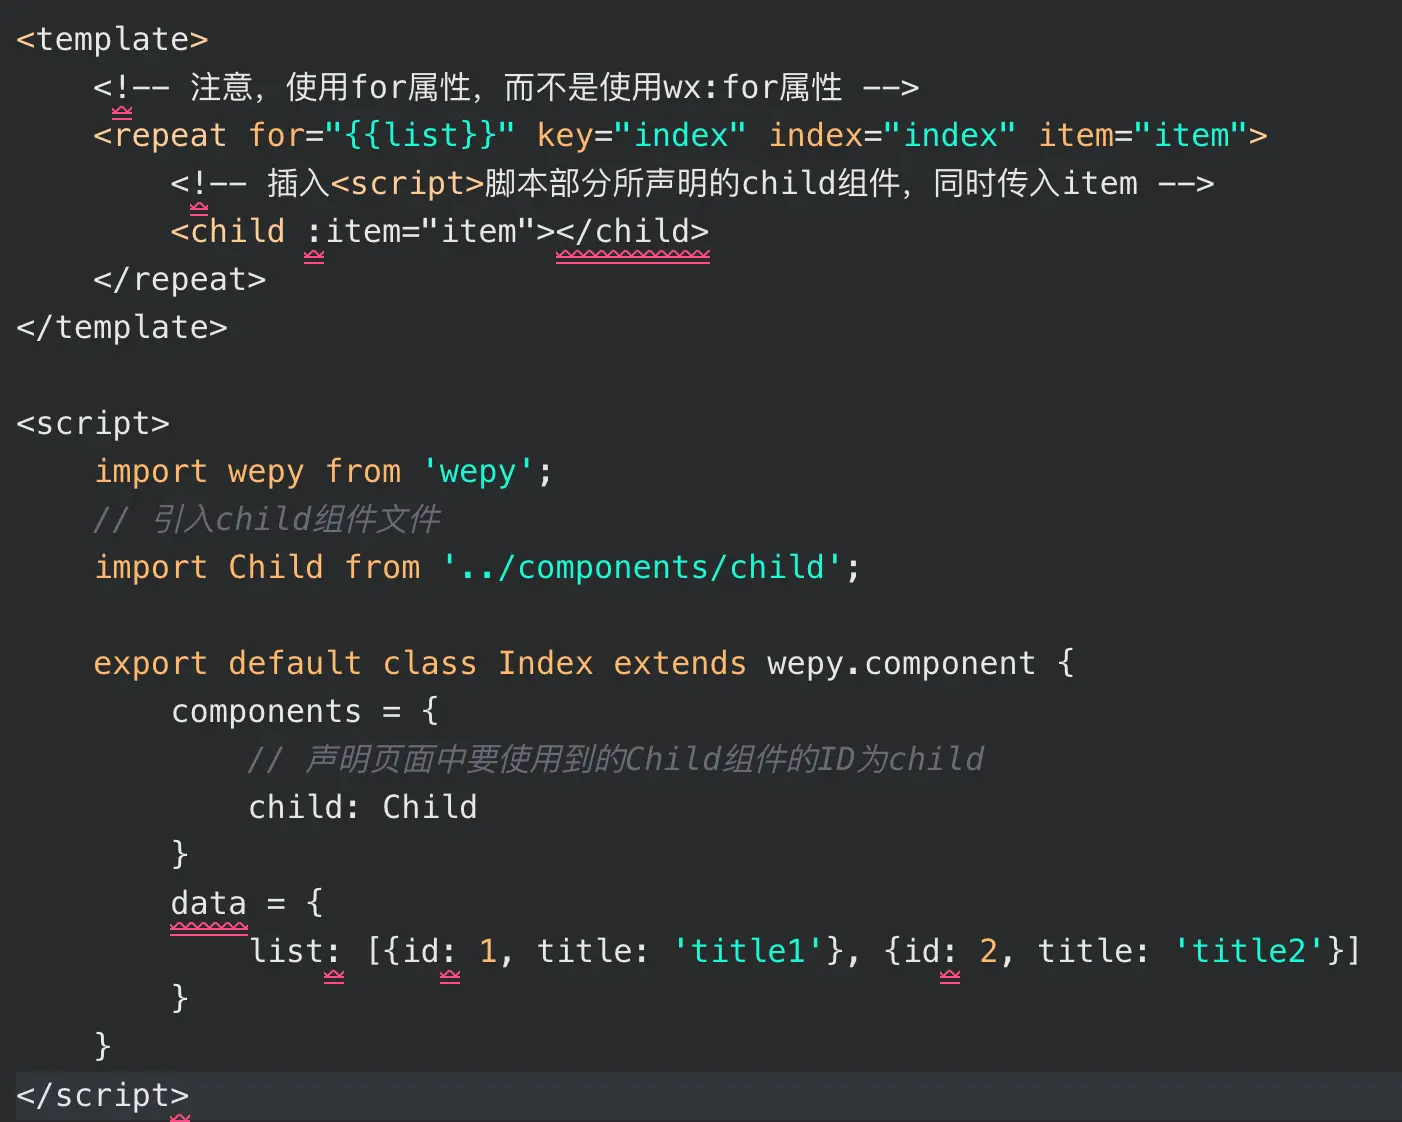This screenshot has width=1402, height=1122.
Task: Click the 'title1' string in the list
Action: [748, 951]
